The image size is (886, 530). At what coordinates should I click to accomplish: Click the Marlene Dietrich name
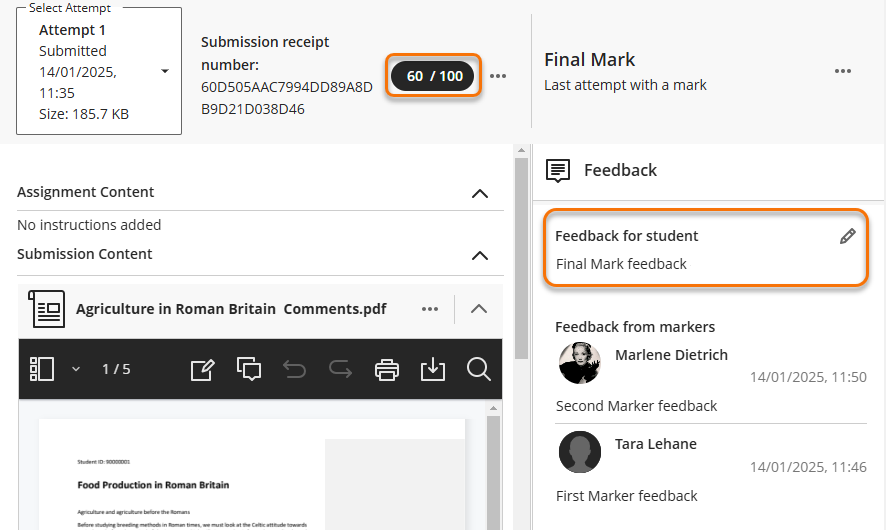tap(671, 355)
